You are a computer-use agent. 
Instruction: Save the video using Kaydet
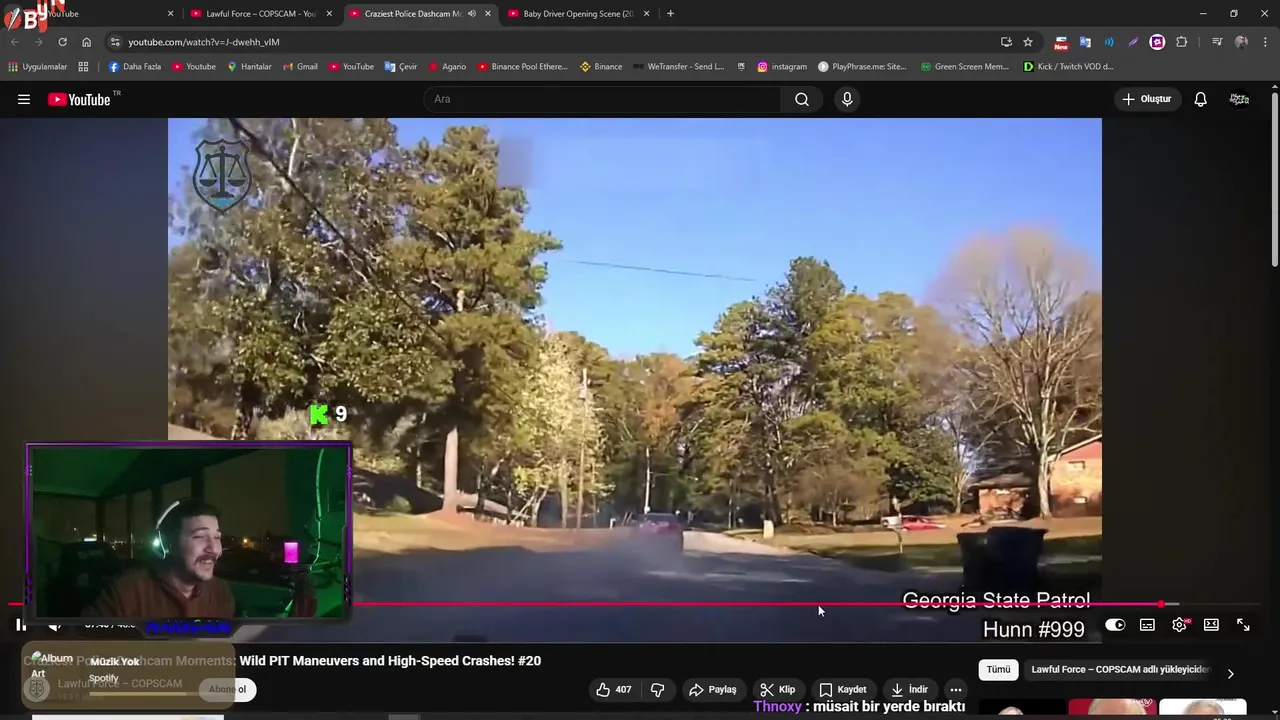click(x=843, y=689)
